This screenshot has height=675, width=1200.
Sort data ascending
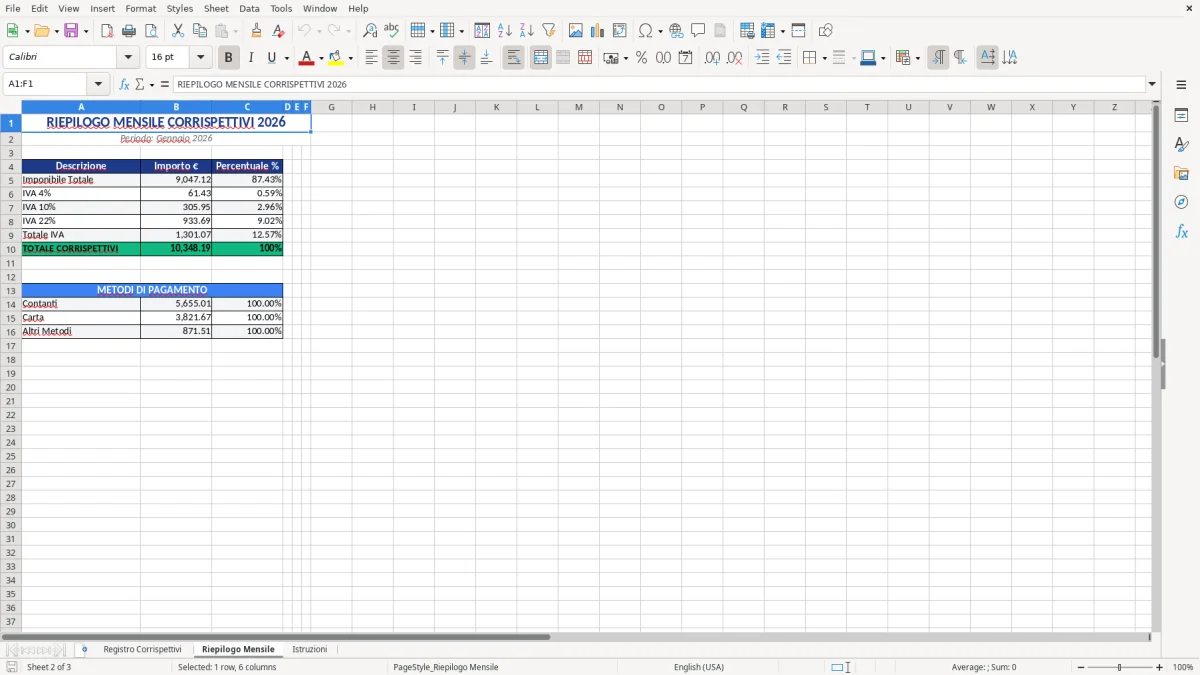[504, 30]
